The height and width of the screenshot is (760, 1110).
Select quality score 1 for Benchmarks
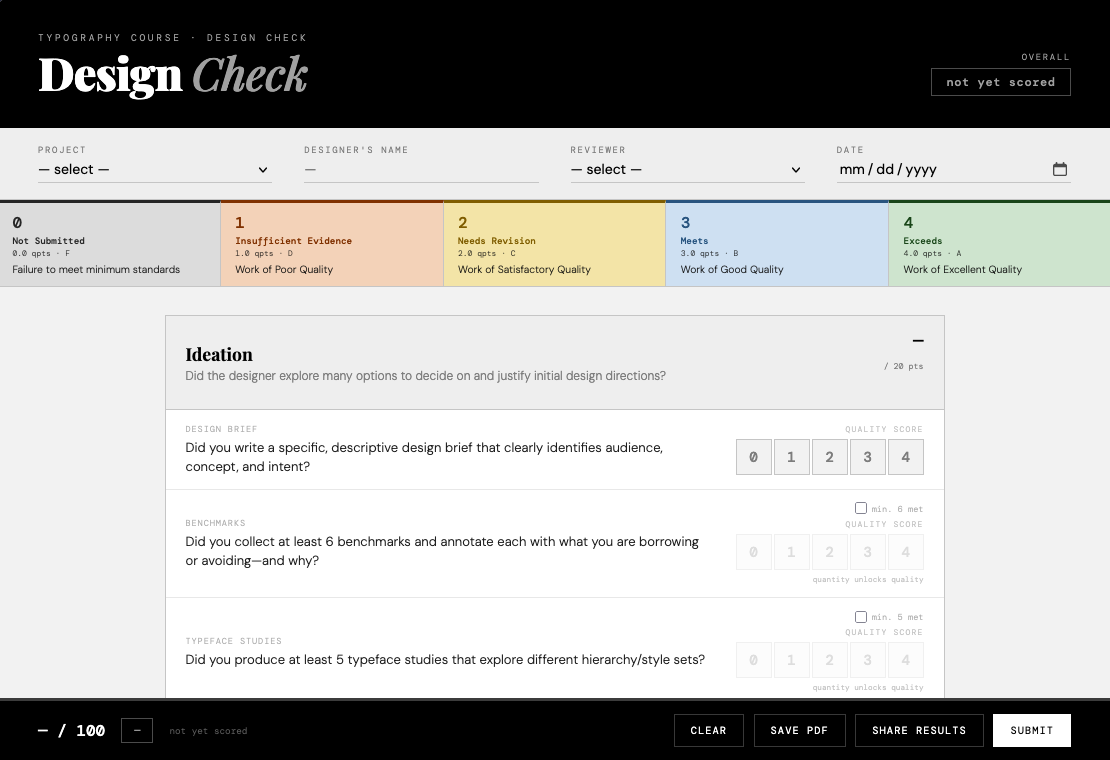tap(791, 552)
